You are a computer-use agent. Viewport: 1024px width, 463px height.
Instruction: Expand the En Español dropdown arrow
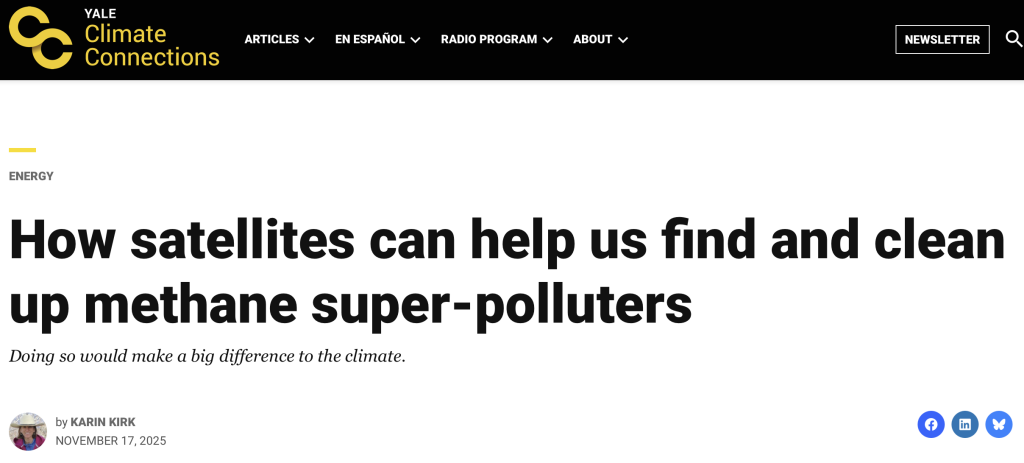point(415,40)
